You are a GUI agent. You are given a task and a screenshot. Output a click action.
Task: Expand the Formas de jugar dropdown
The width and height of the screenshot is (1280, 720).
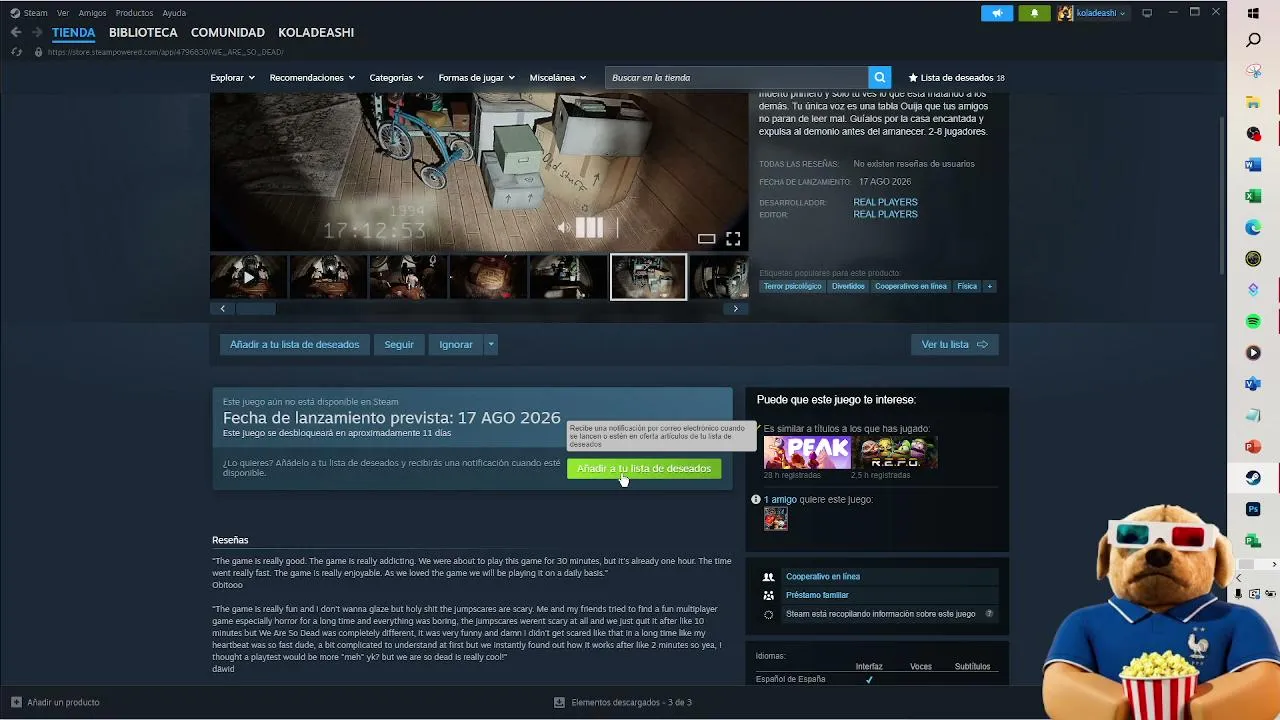coord(476,77)
